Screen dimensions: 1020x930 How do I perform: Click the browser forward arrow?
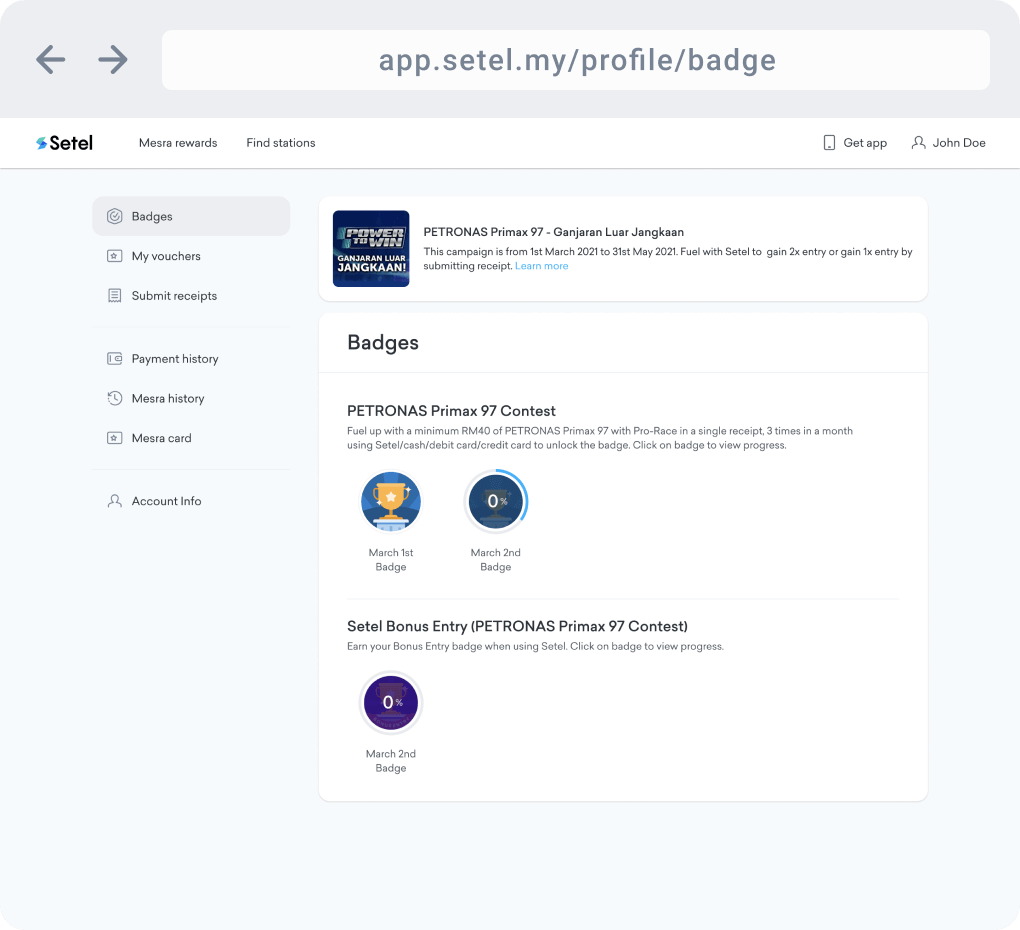click(x=113, y=60)
